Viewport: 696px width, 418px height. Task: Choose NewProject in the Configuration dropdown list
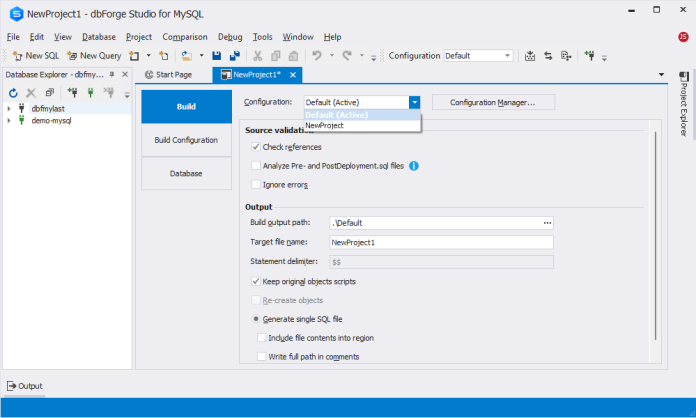325,126
